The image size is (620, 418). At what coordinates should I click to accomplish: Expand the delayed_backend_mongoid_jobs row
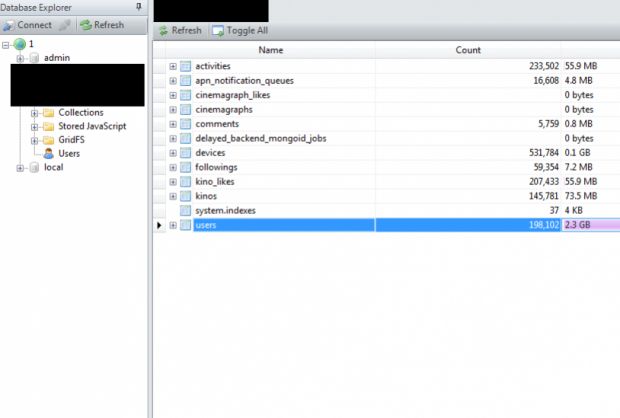tap(173, 138)
